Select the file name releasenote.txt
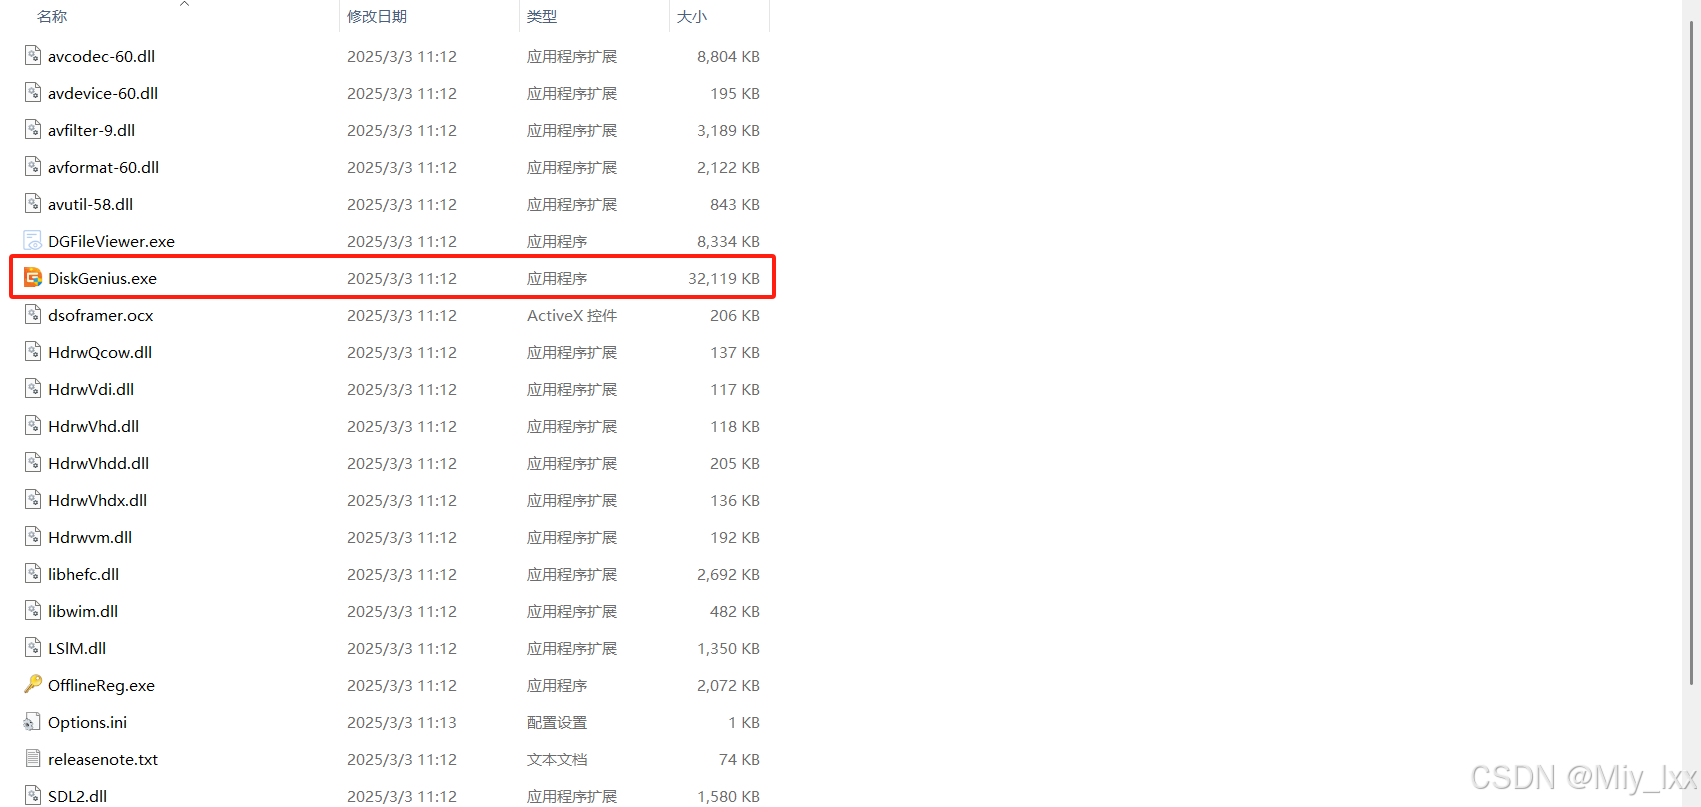Screen dimensions: 1701x807 pyautogui.click(x=103, y=760)
